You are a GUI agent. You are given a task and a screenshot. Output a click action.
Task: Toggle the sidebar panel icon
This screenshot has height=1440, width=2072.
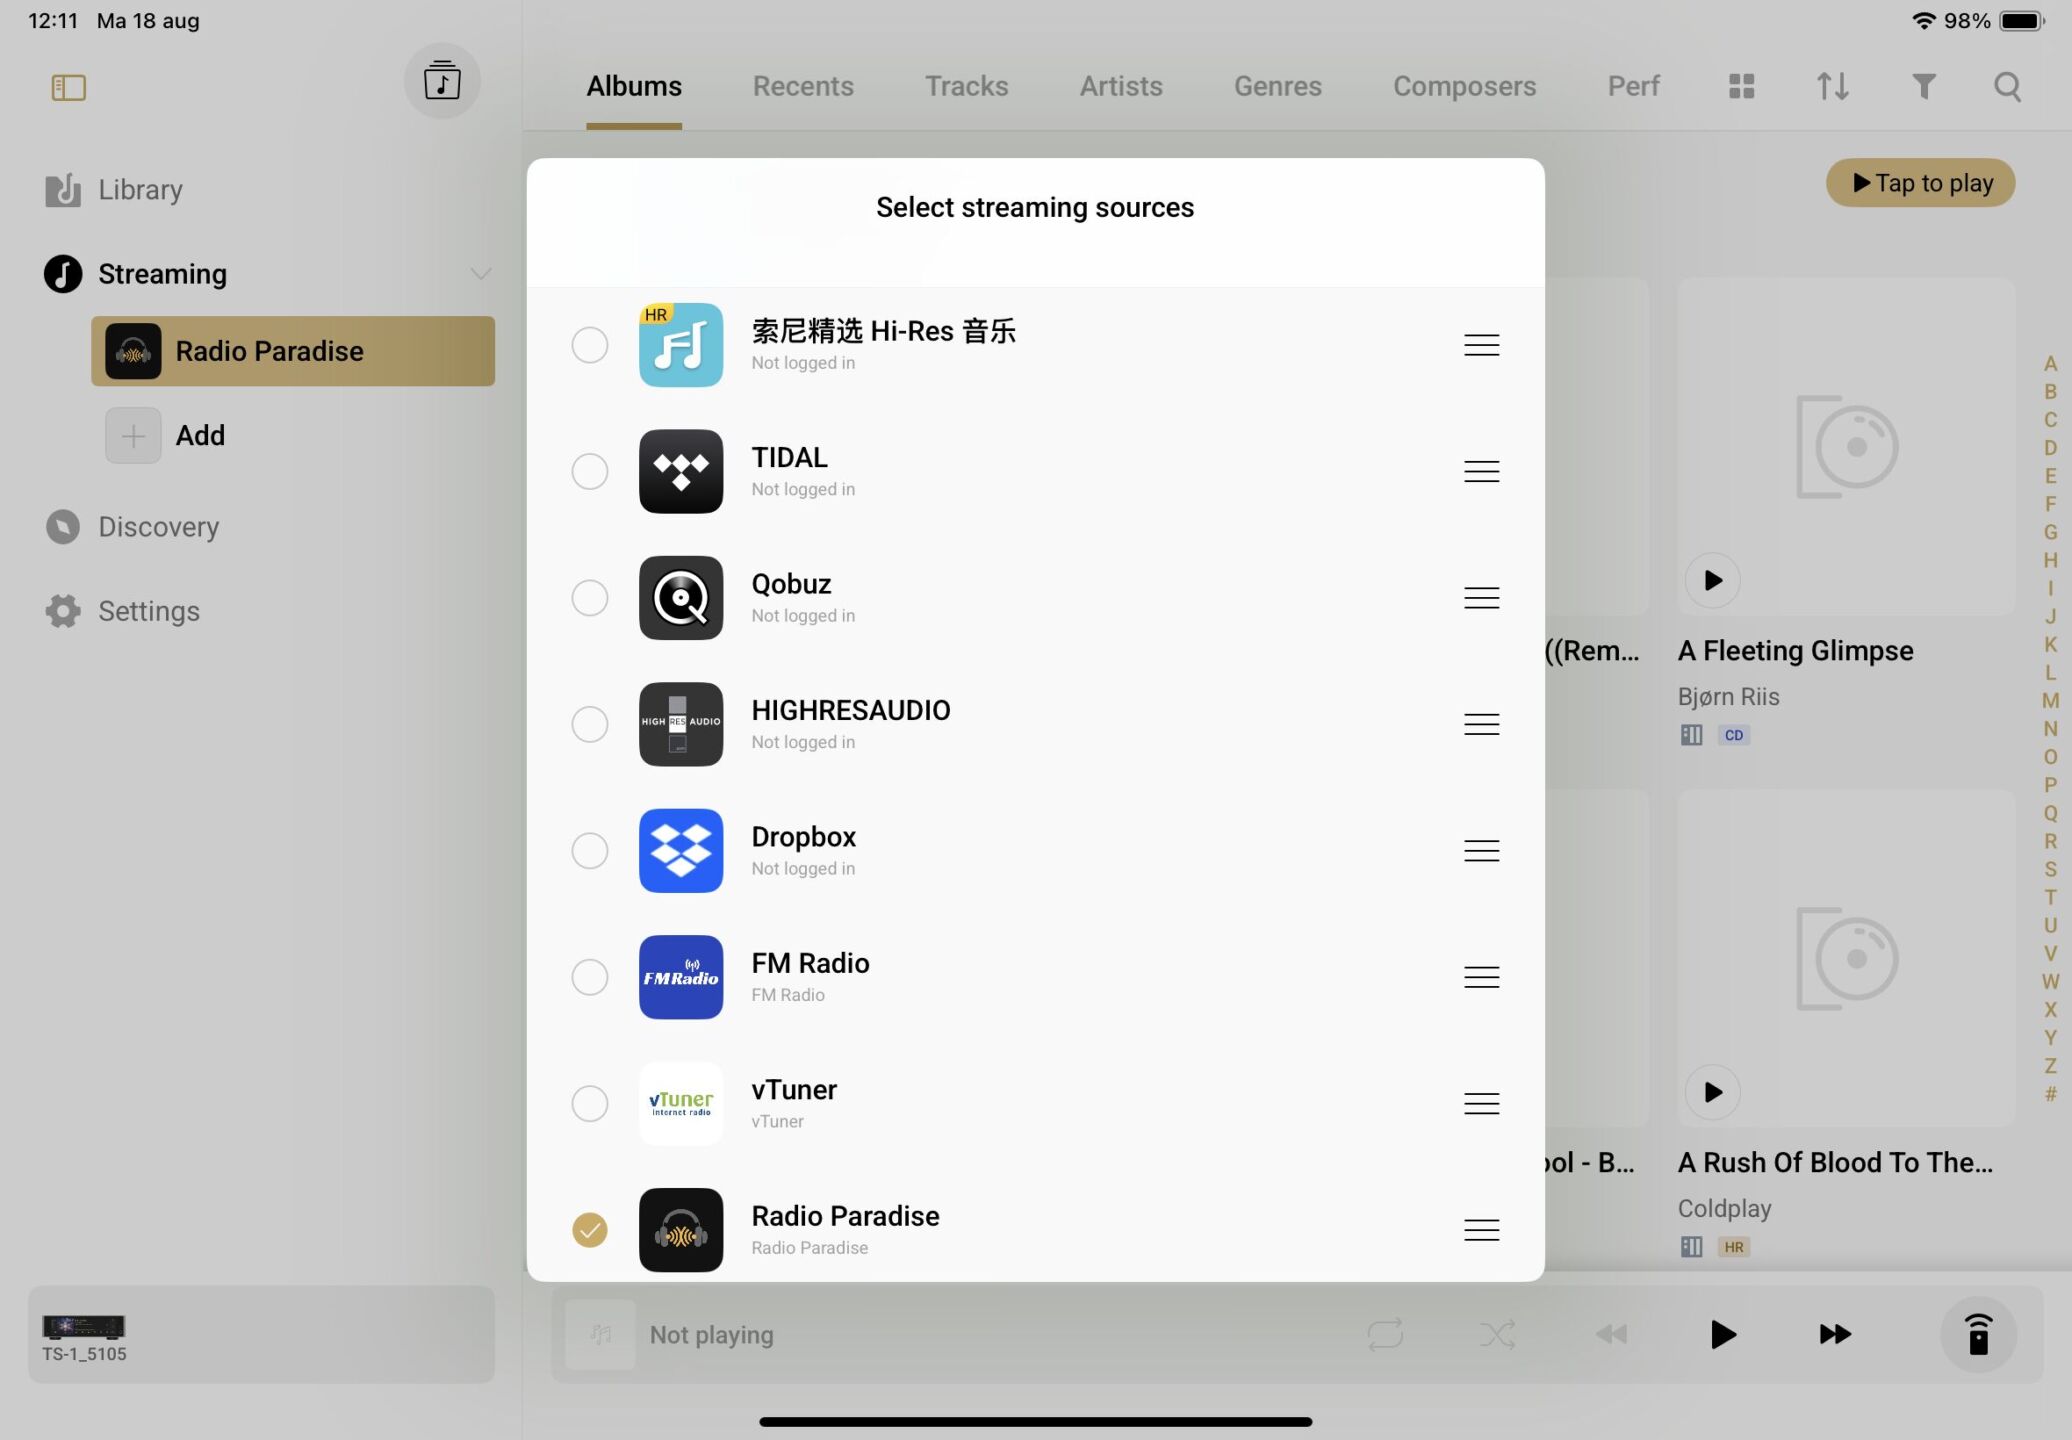click(68, 88)
